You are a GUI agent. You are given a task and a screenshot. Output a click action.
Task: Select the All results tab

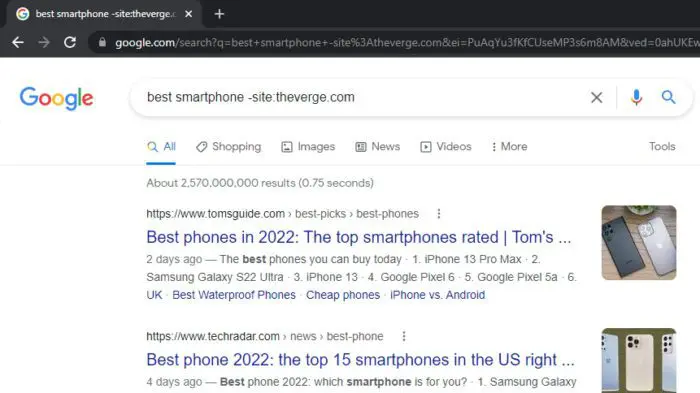[161, 146]
